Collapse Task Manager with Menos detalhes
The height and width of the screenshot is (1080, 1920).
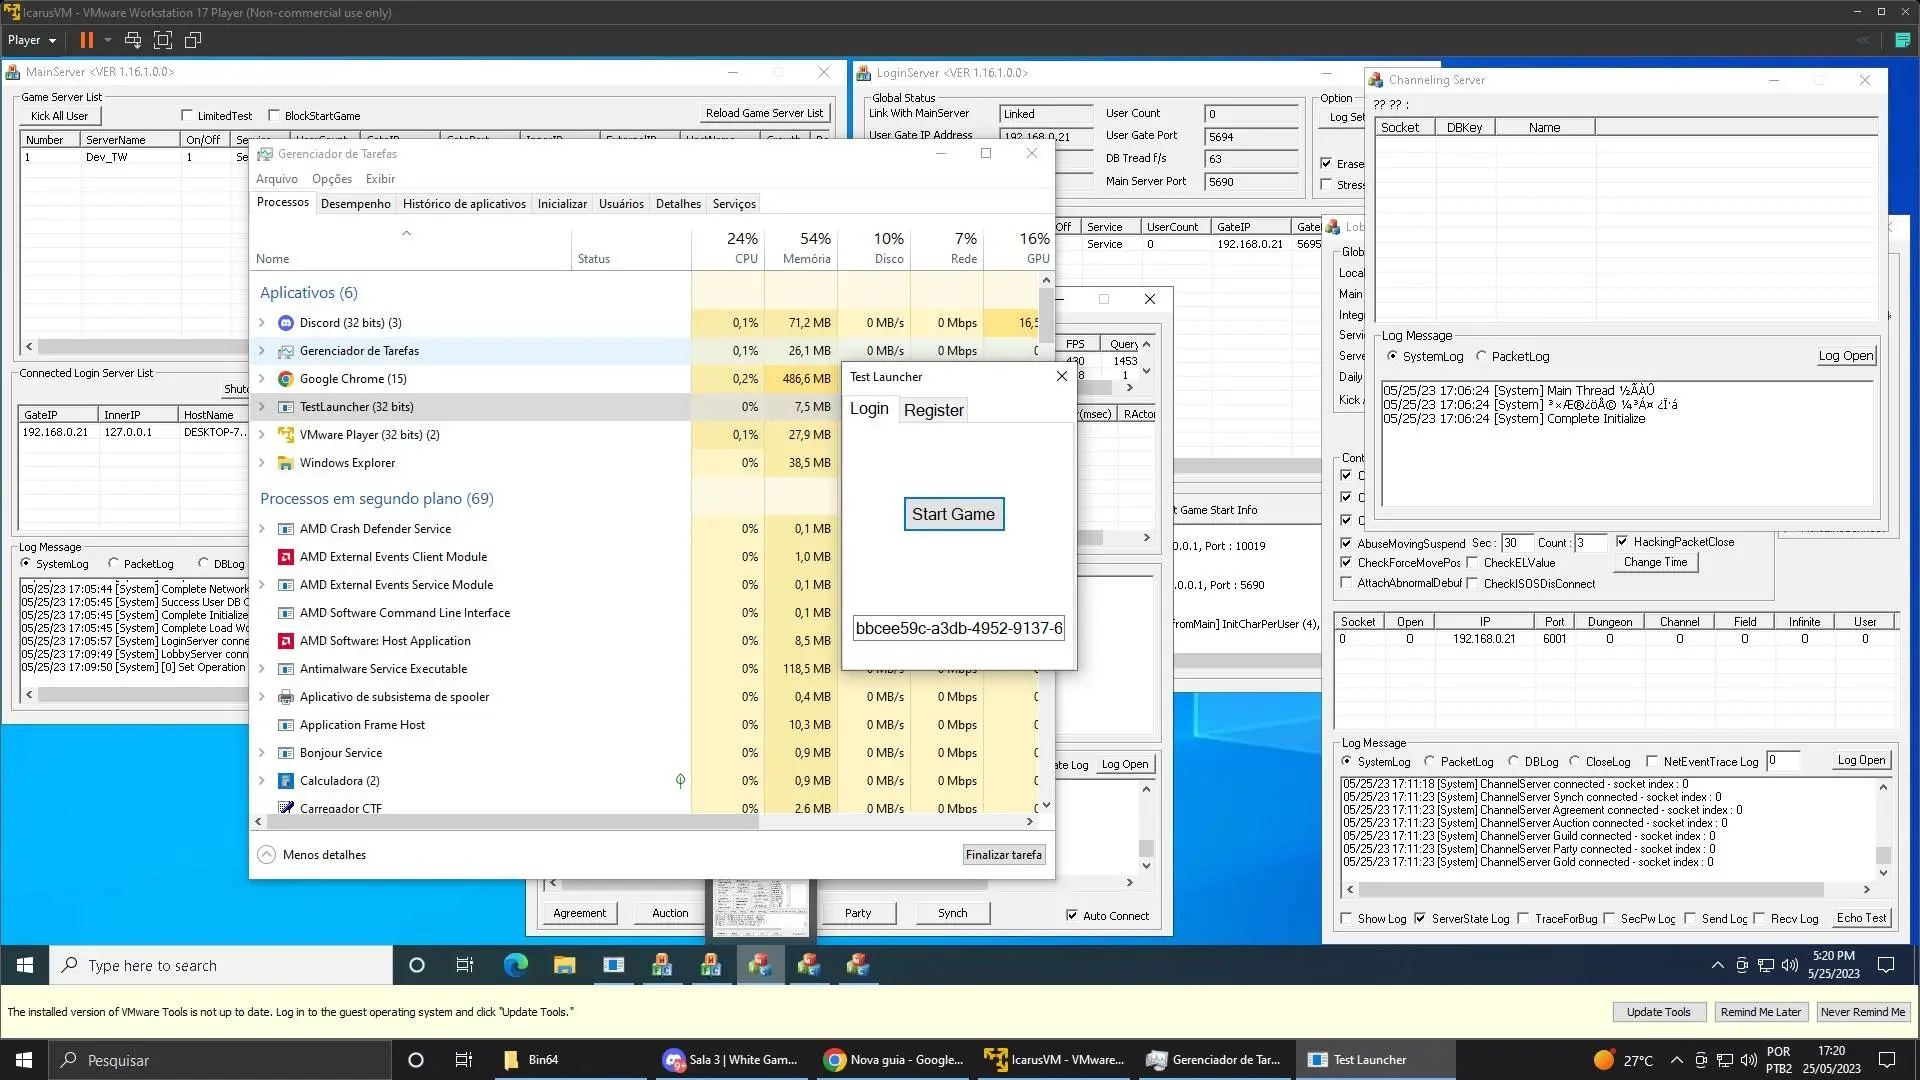(312, 855)
